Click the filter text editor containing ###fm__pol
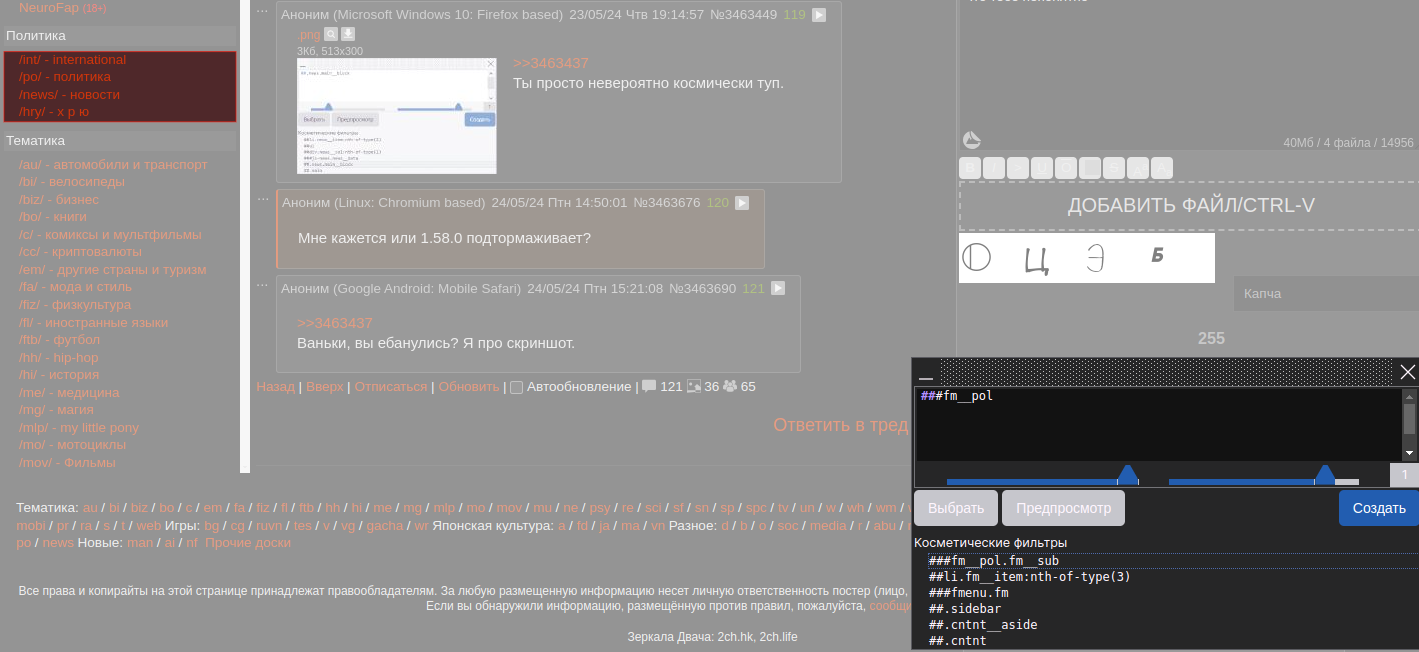The image size is (1419, 652). 1158,424
